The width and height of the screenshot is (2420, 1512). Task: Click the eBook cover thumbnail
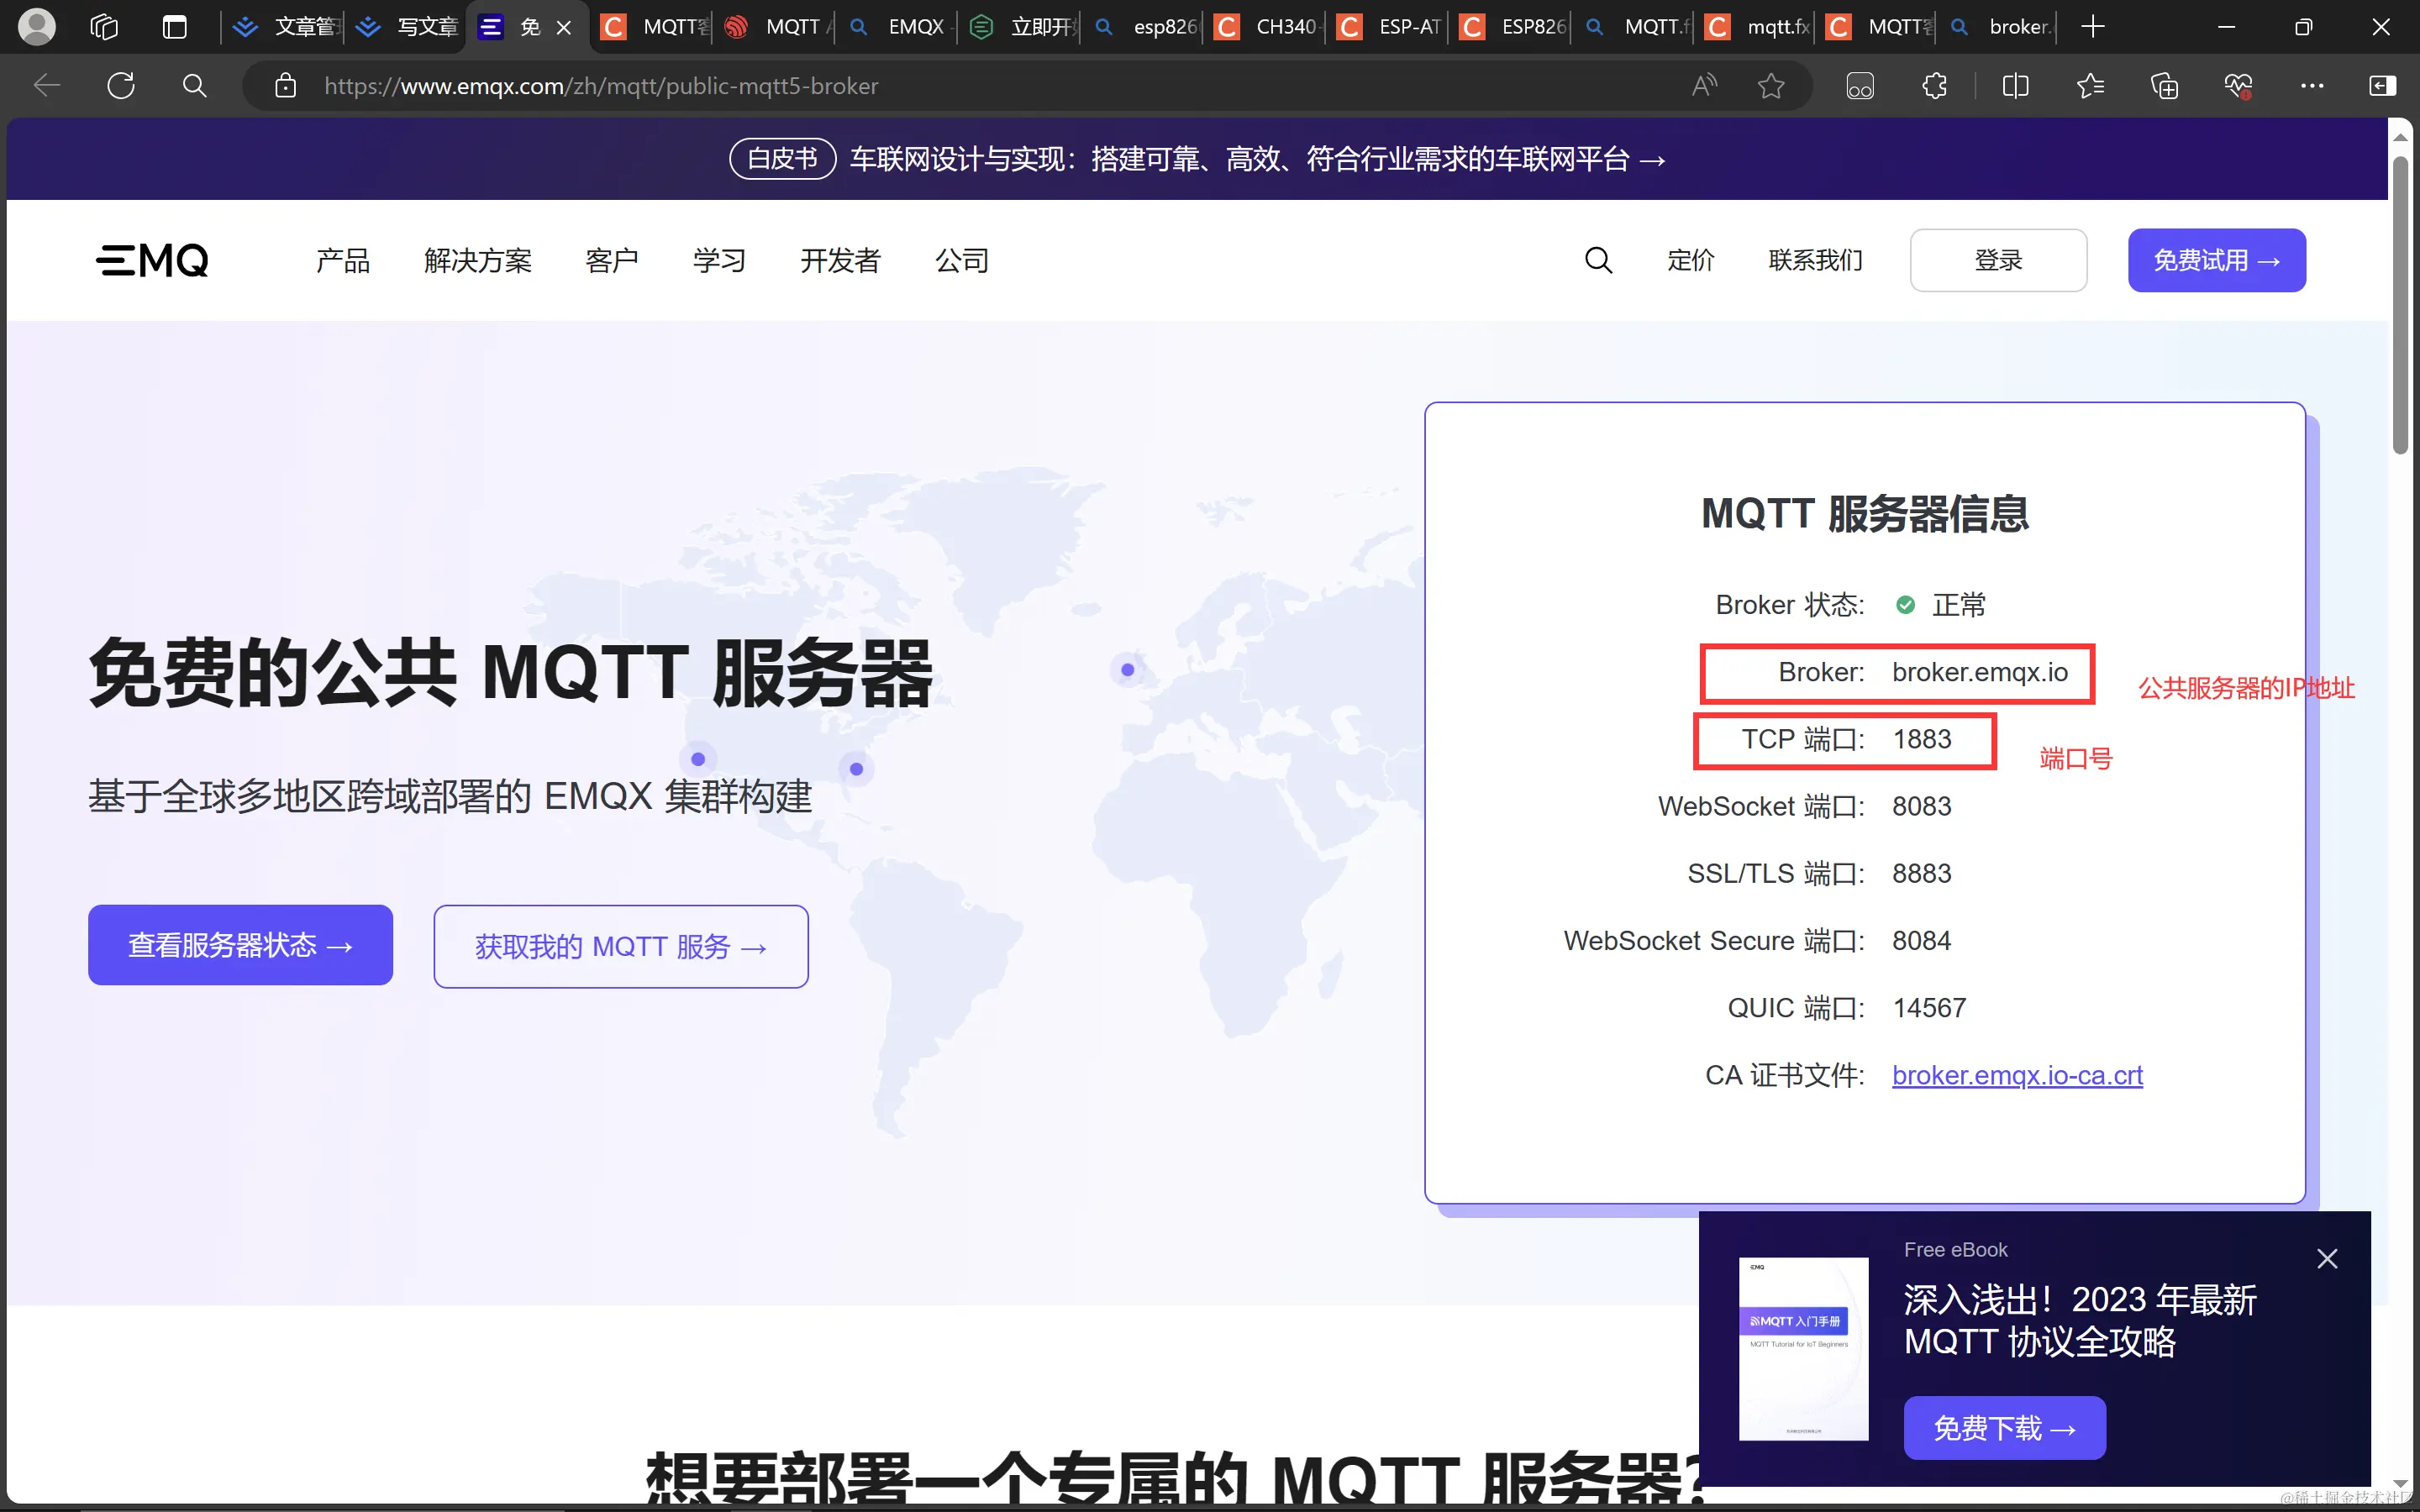(x=1803, y=1348)
